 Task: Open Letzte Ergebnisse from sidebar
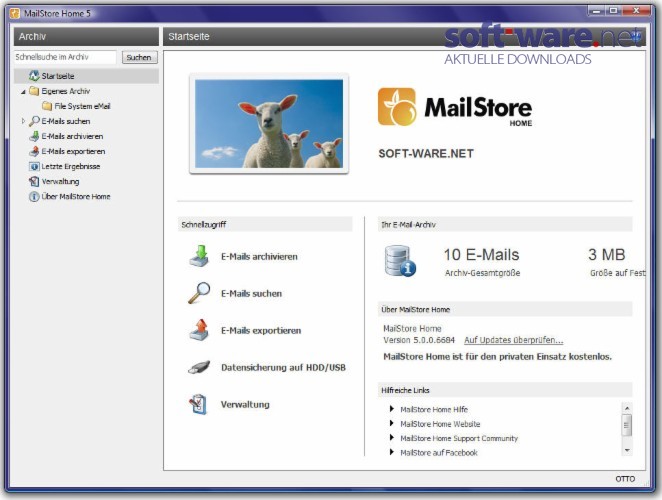point(71,166)
